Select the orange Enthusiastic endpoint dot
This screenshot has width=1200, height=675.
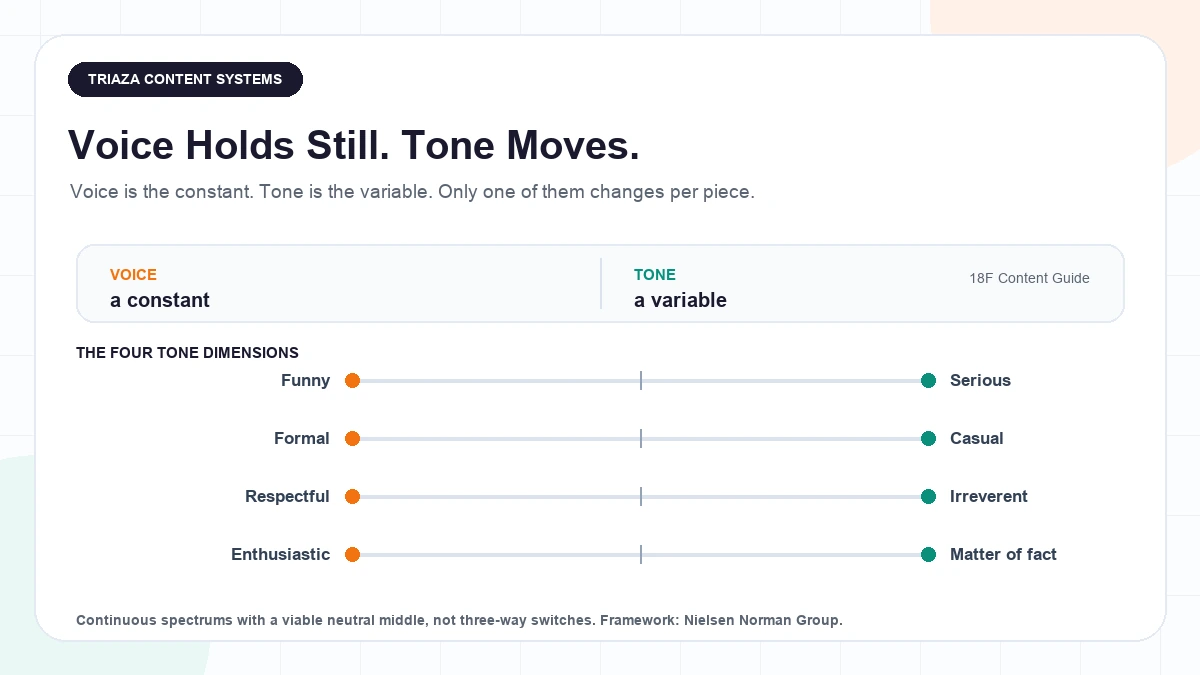pyautogui.click(x=352, y=554)
